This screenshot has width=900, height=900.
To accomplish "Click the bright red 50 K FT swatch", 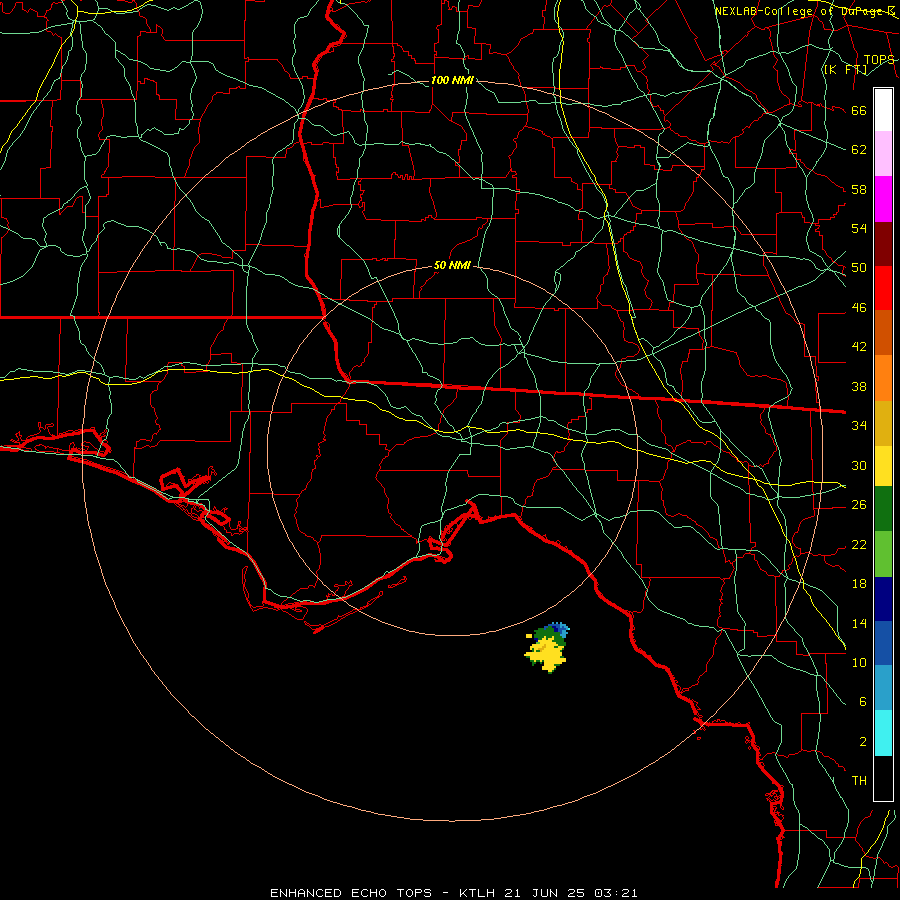I will click(883, 289).
